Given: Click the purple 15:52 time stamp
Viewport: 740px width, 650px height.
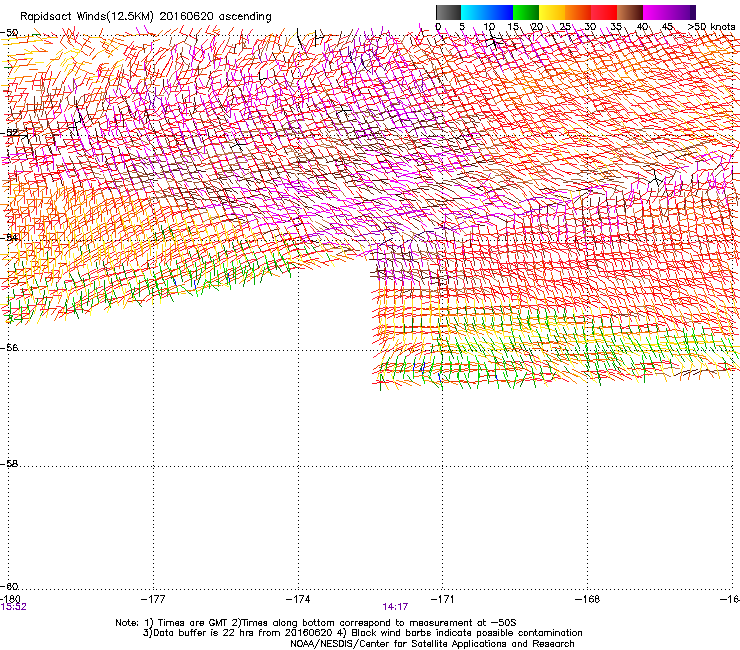Looking at the screenshot, I should pos(13,607).
